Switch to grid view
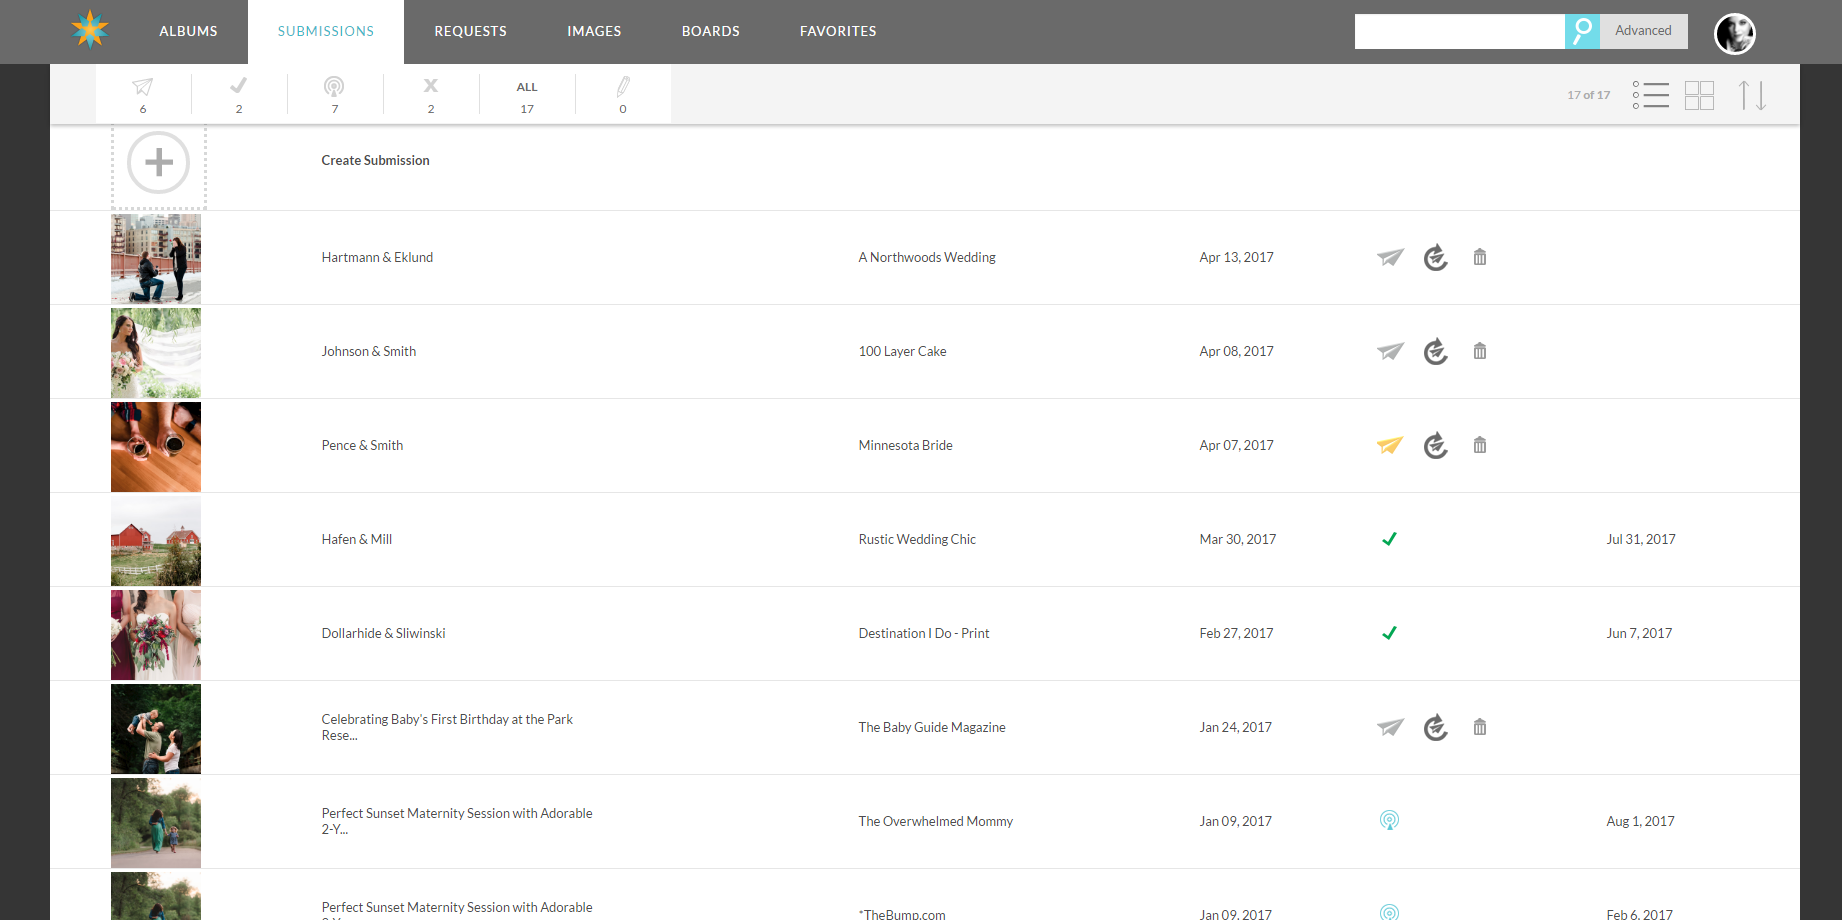This screenshot has width=1842, height=920. point(1699,95)
